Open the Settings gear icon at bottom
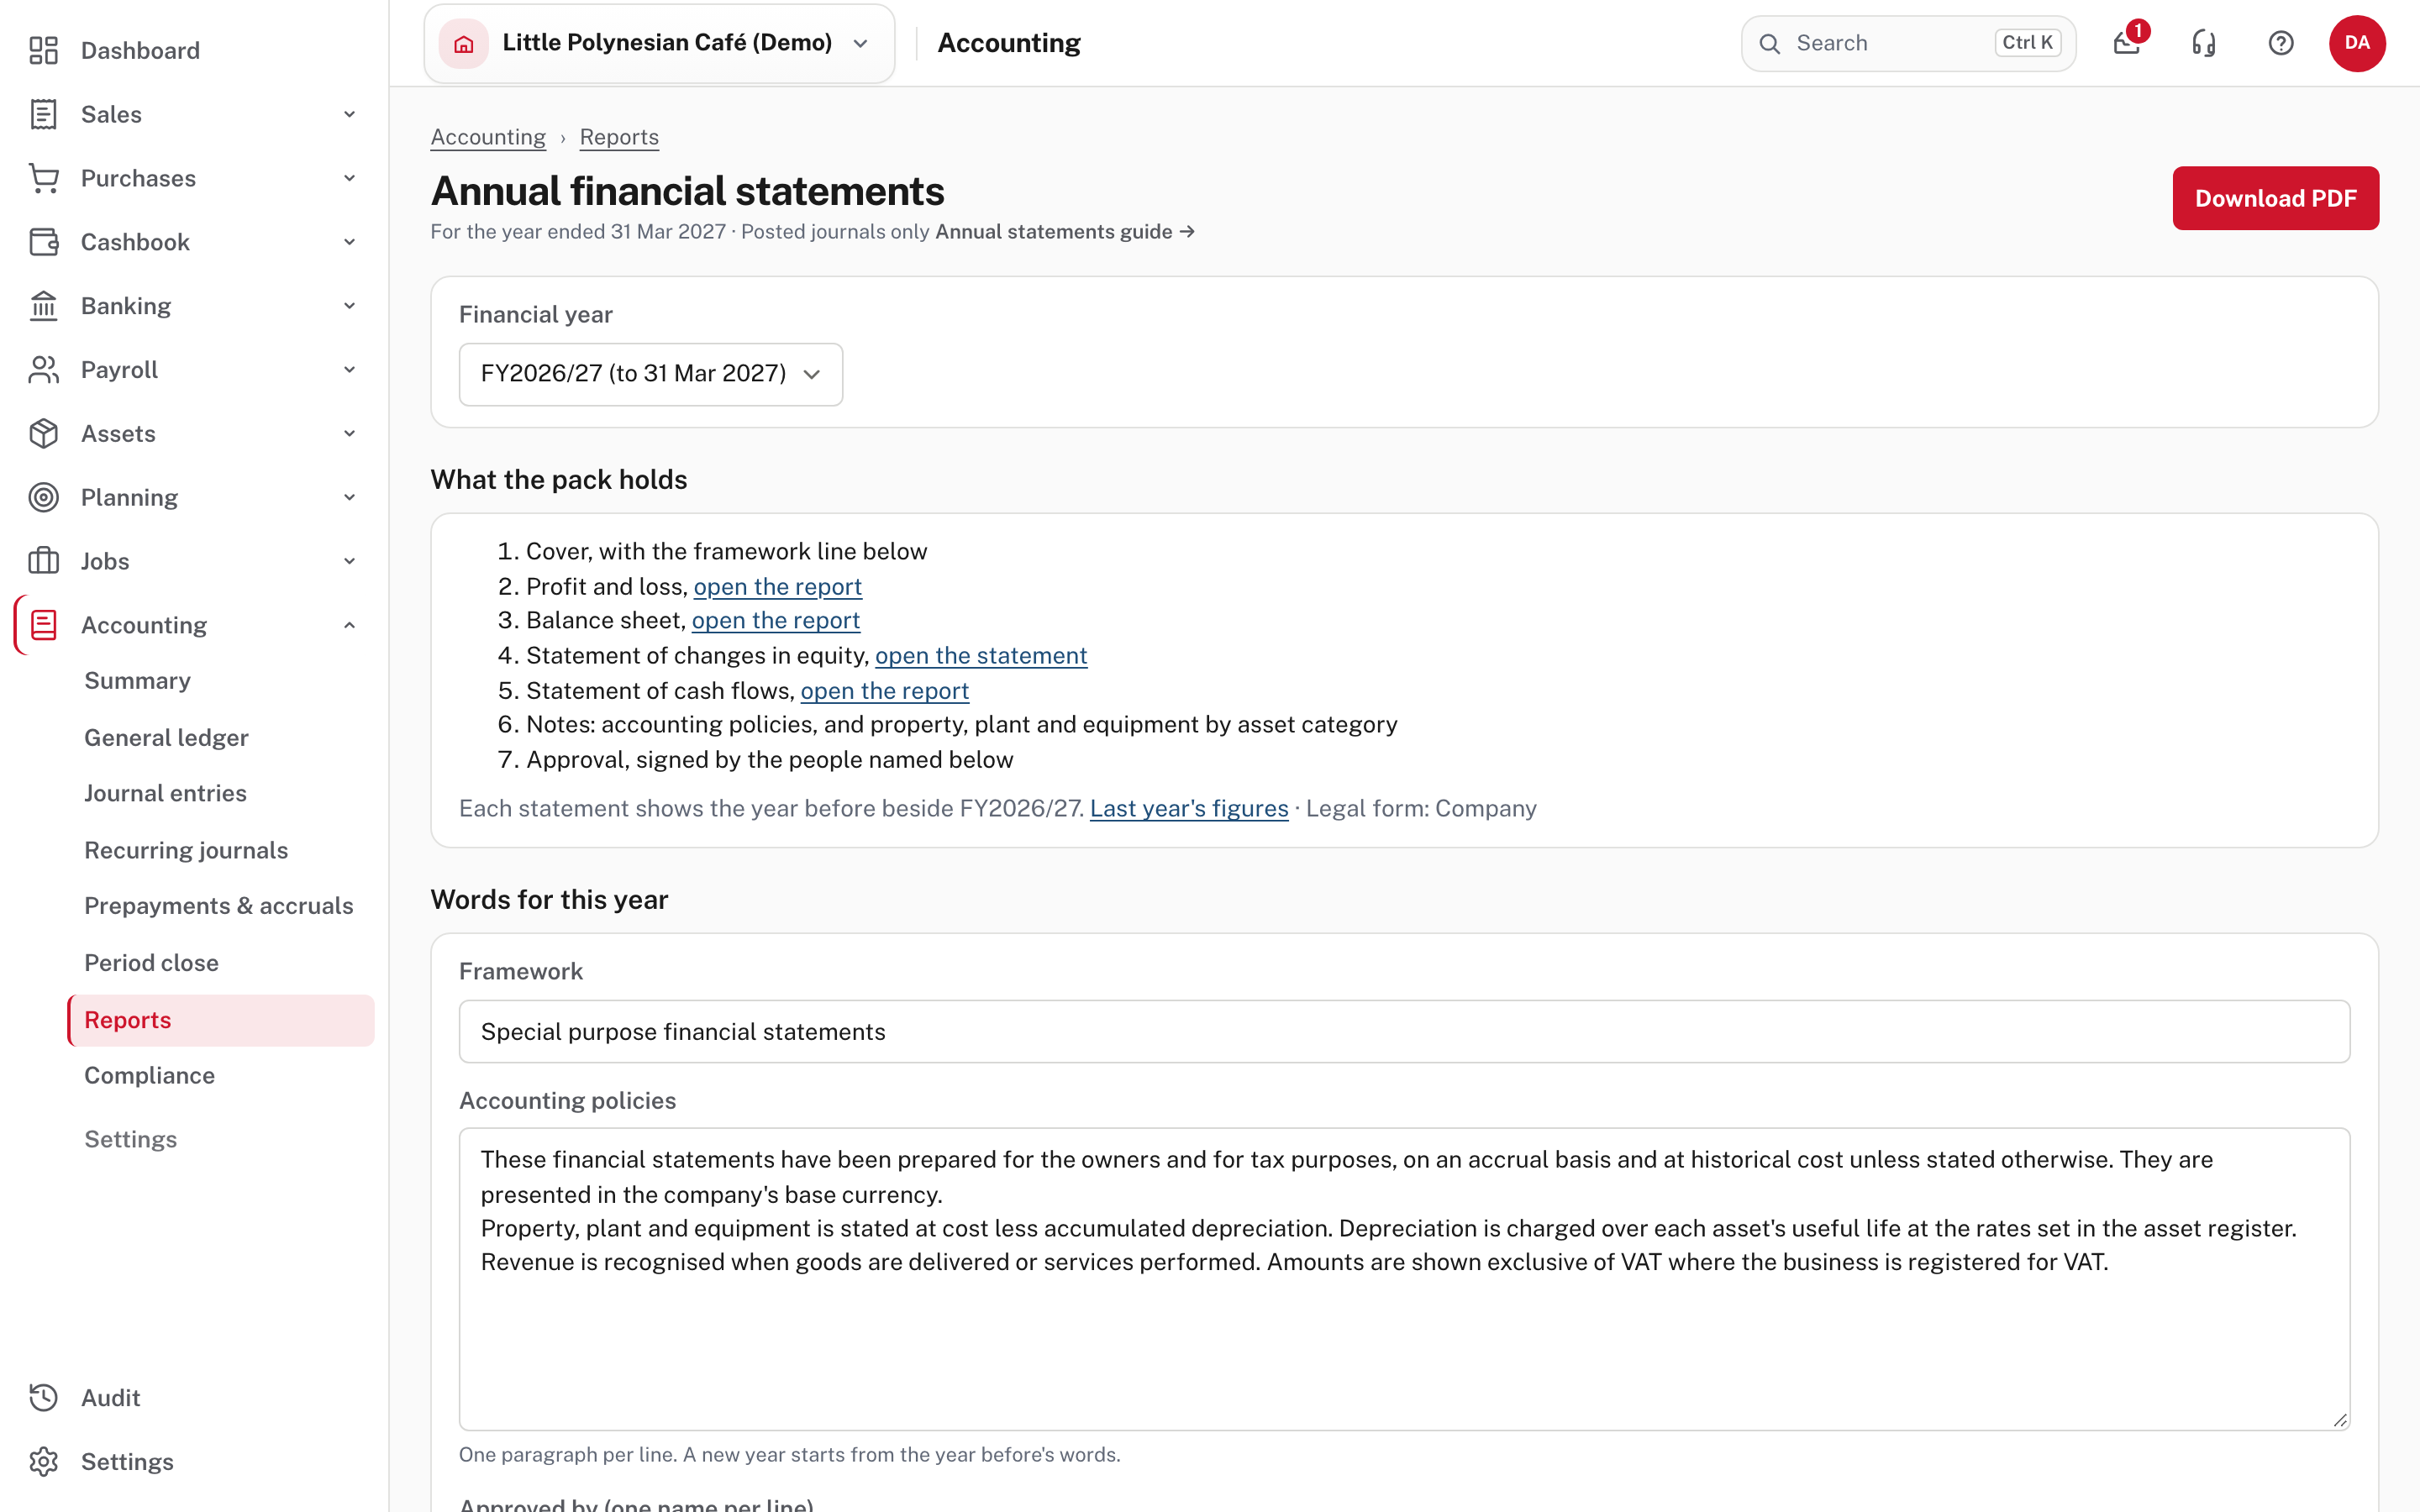Image resolution: width=2420 pixels, height=1512 pixels. pyautogui.click(x=43, y=1461)
